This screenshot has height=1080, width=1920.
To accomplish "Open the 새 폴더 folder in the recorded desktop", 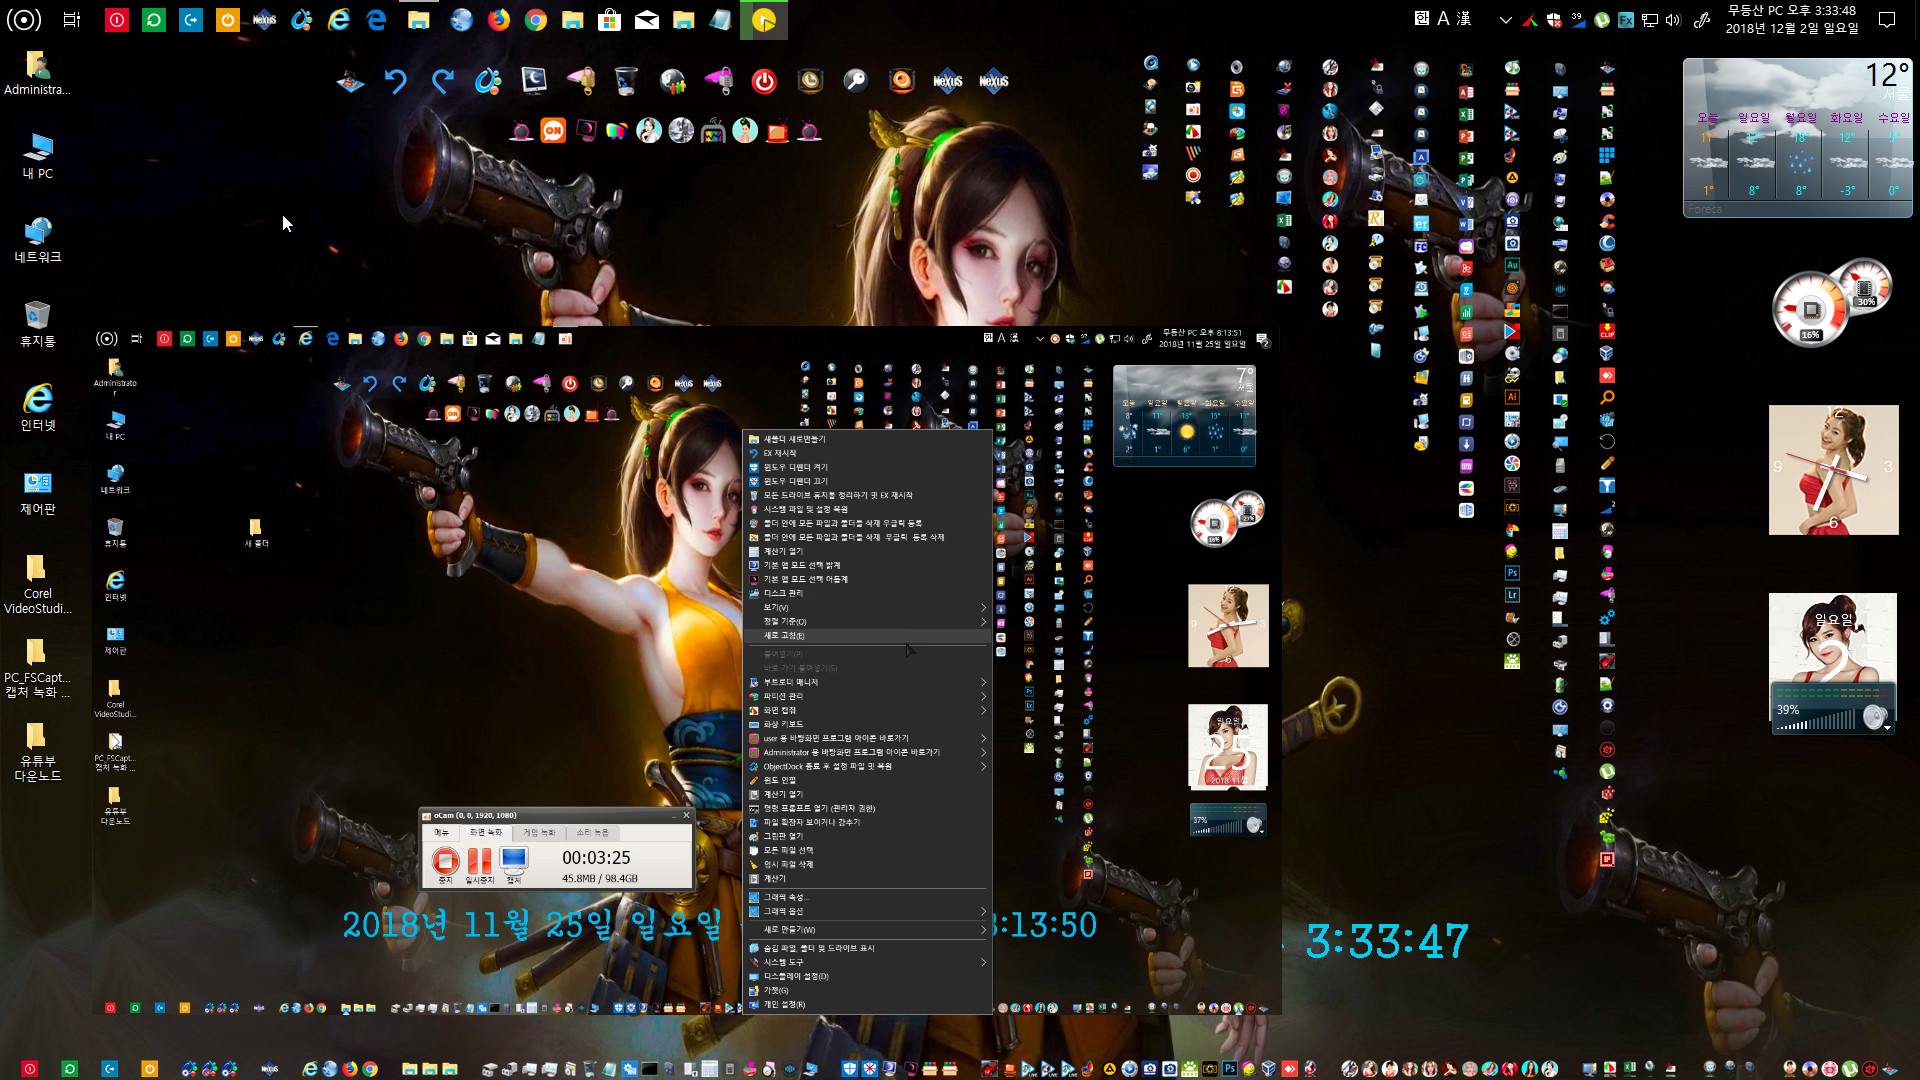I will tap(256, 533).
